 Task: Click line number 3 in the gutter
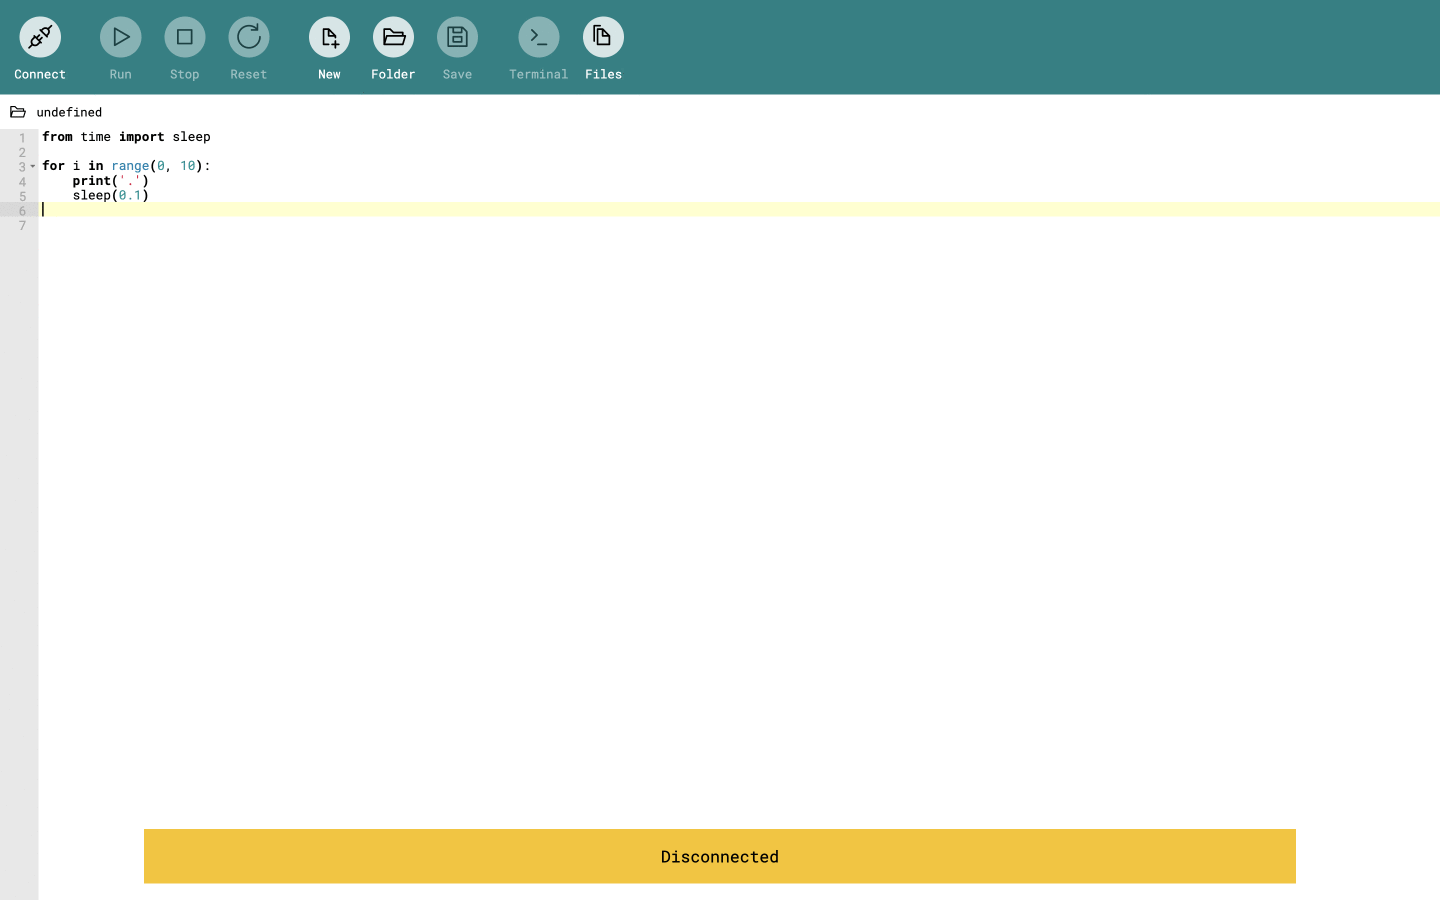(22, 166)
